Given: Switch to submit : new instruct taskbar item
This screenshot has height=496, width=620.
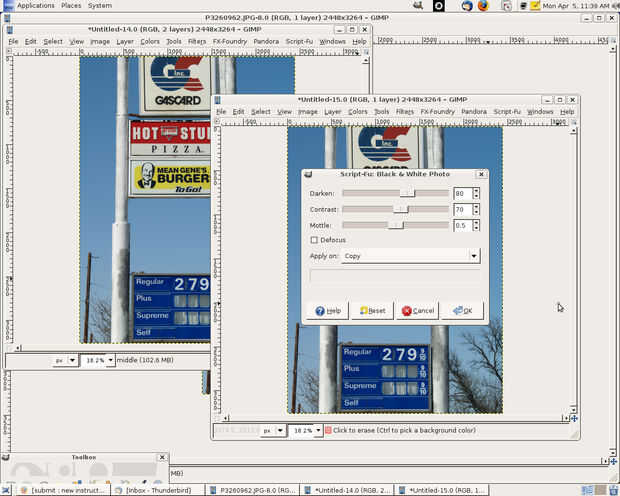Looking at the screenshot, I should (64, 490).
